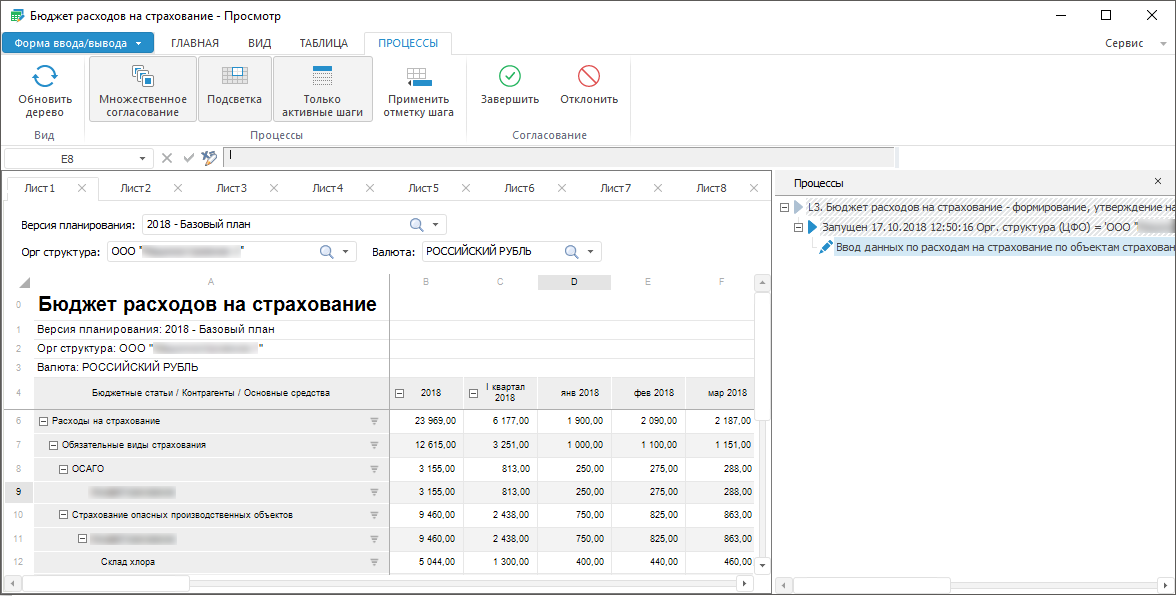Click the formula bar input field
Image resolution: width=1176 pixels, height=596 pixels.
pos(560,157)
